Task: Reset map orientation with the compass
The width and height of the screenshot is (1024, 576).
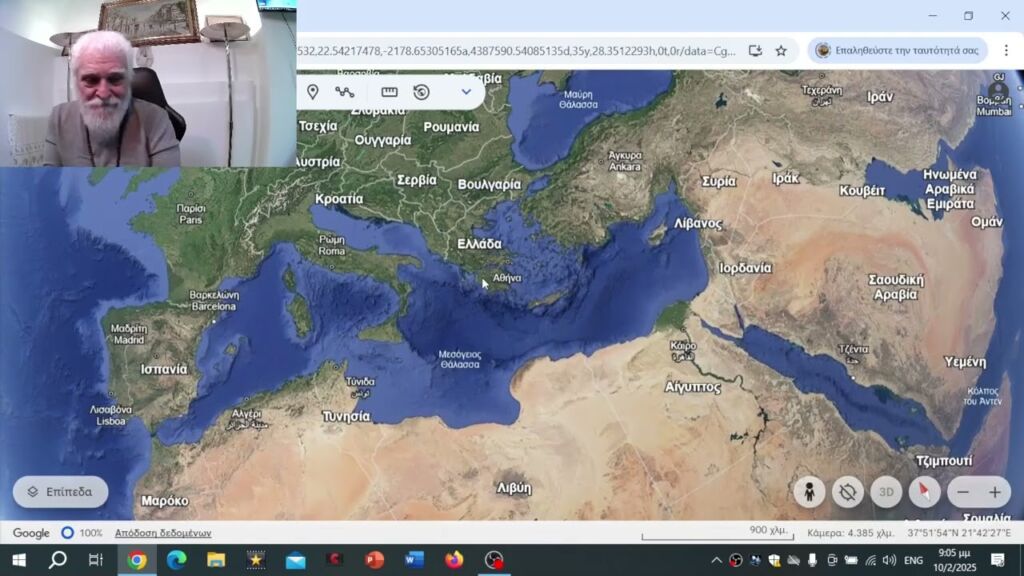Action: pos(925,492)
